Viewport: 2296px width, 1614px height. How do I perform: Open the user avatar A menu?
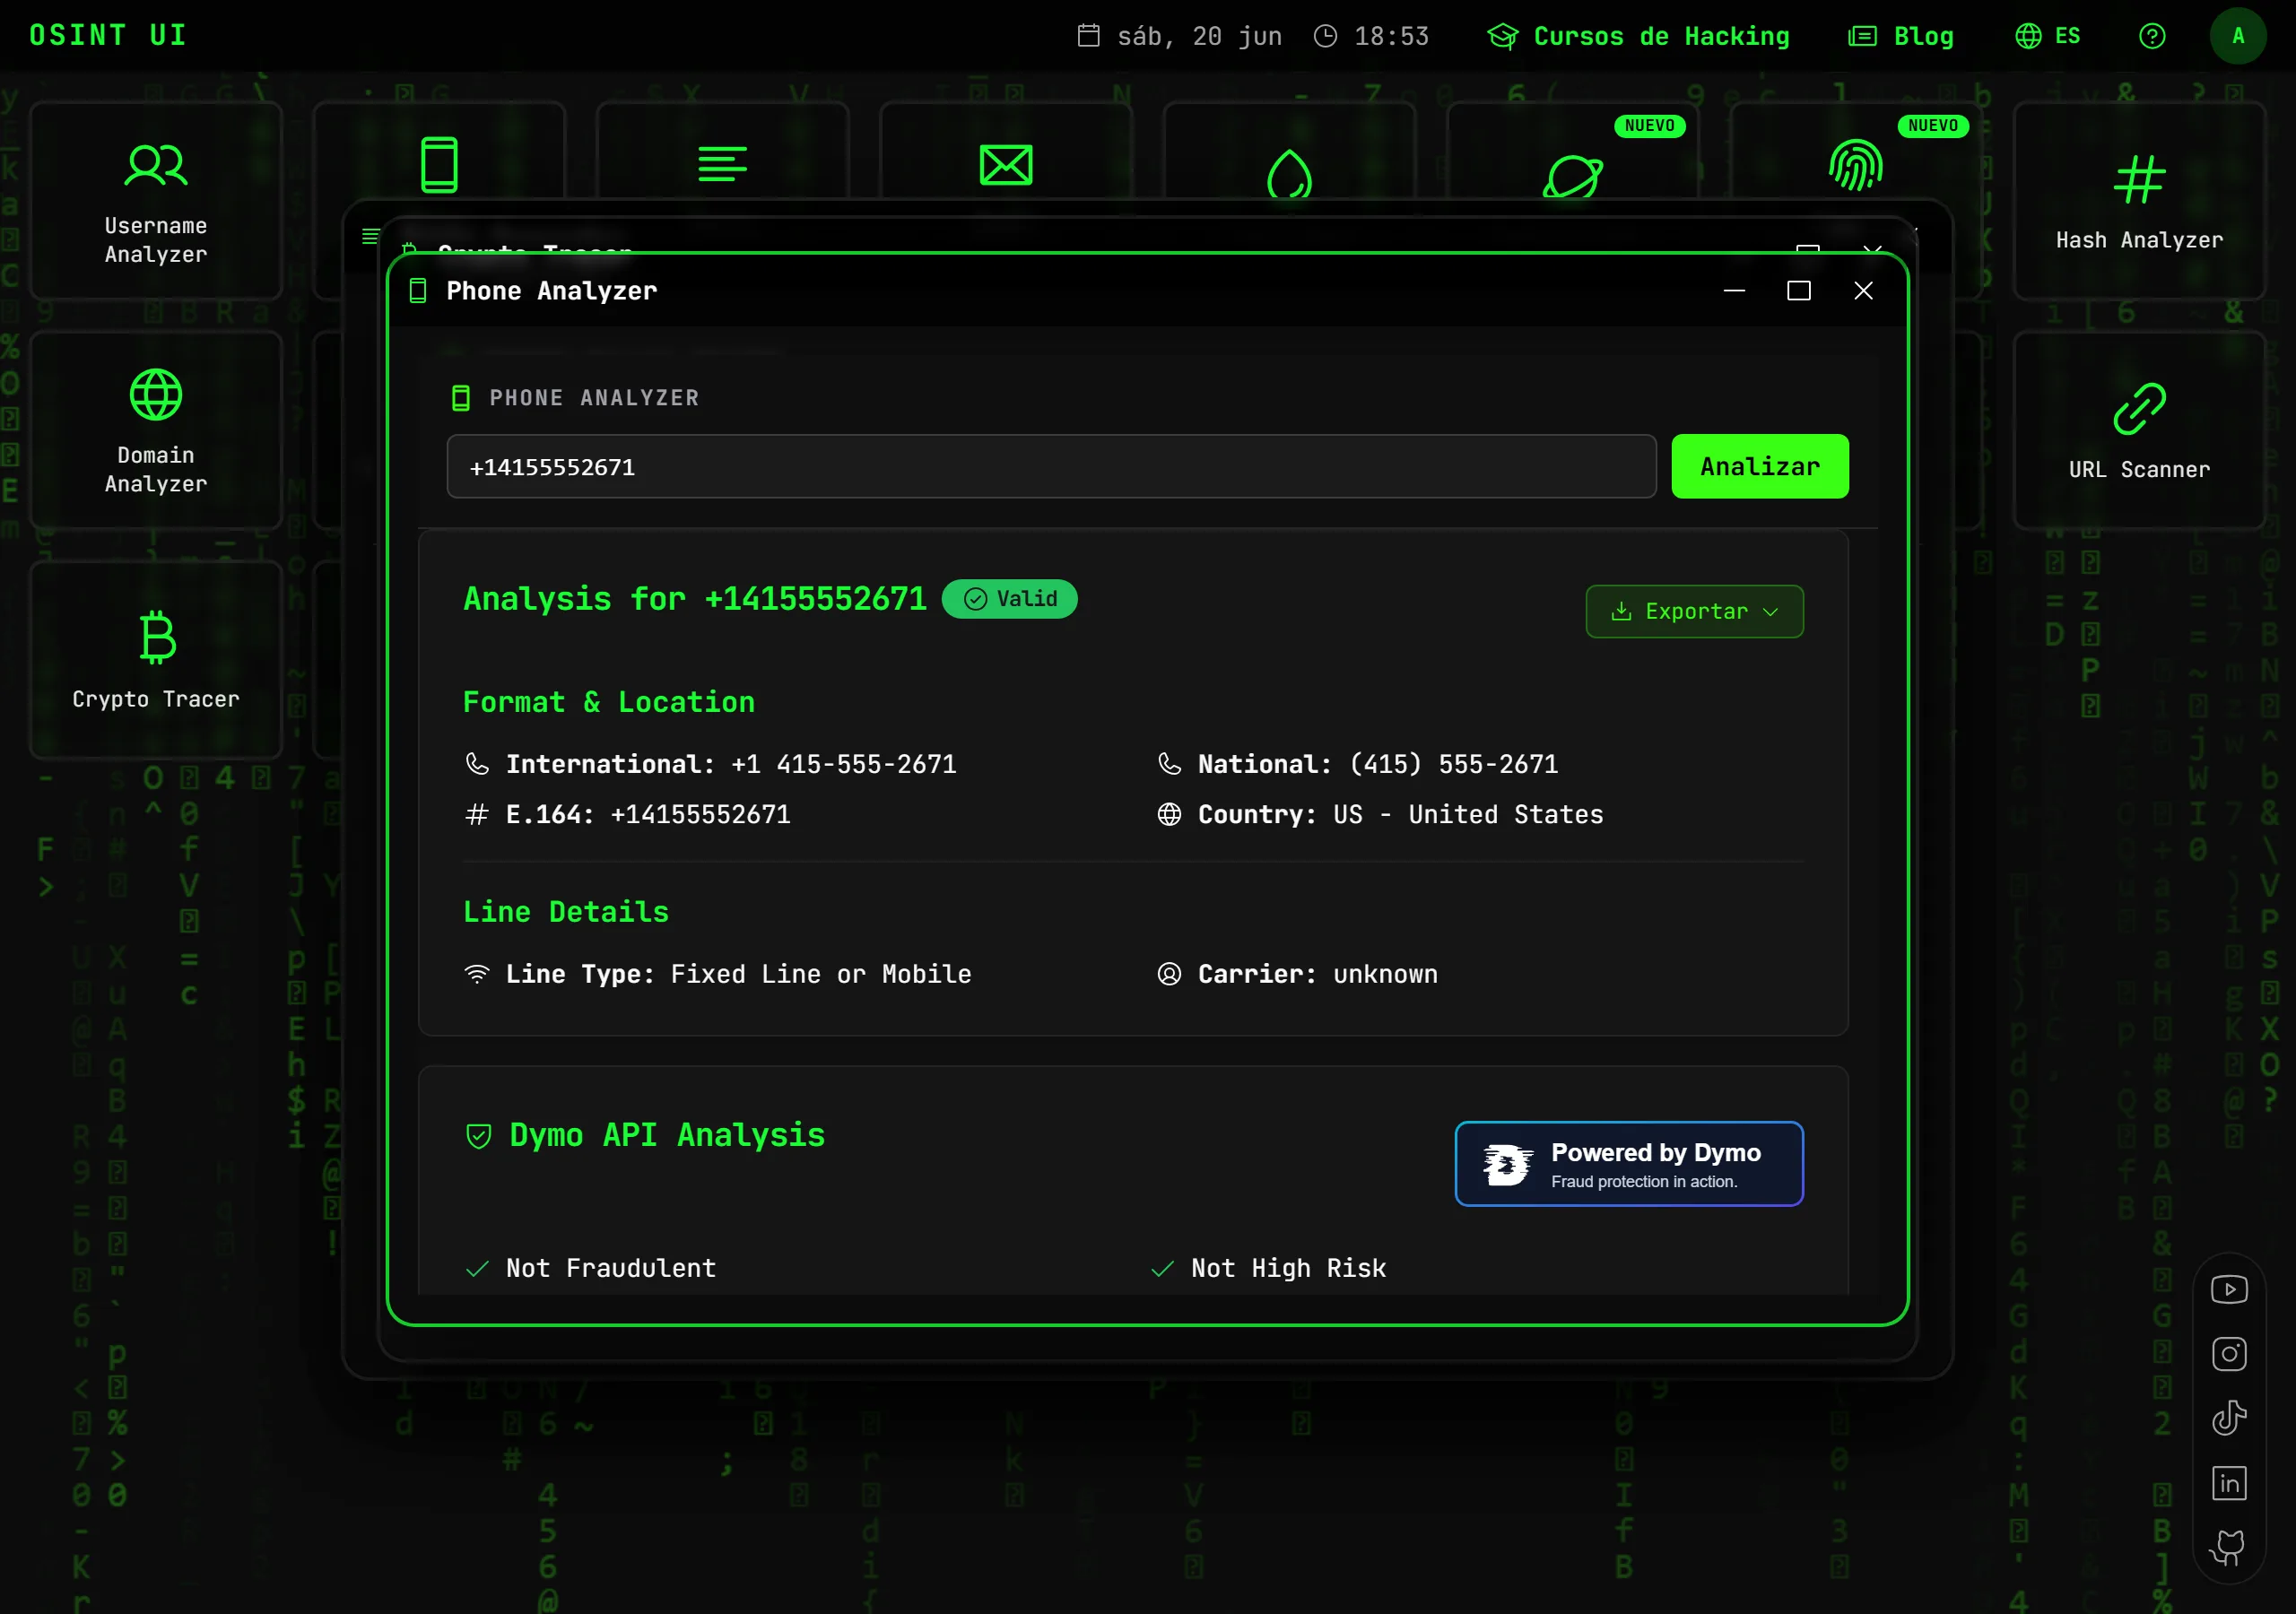click(x=2238, y=36)
